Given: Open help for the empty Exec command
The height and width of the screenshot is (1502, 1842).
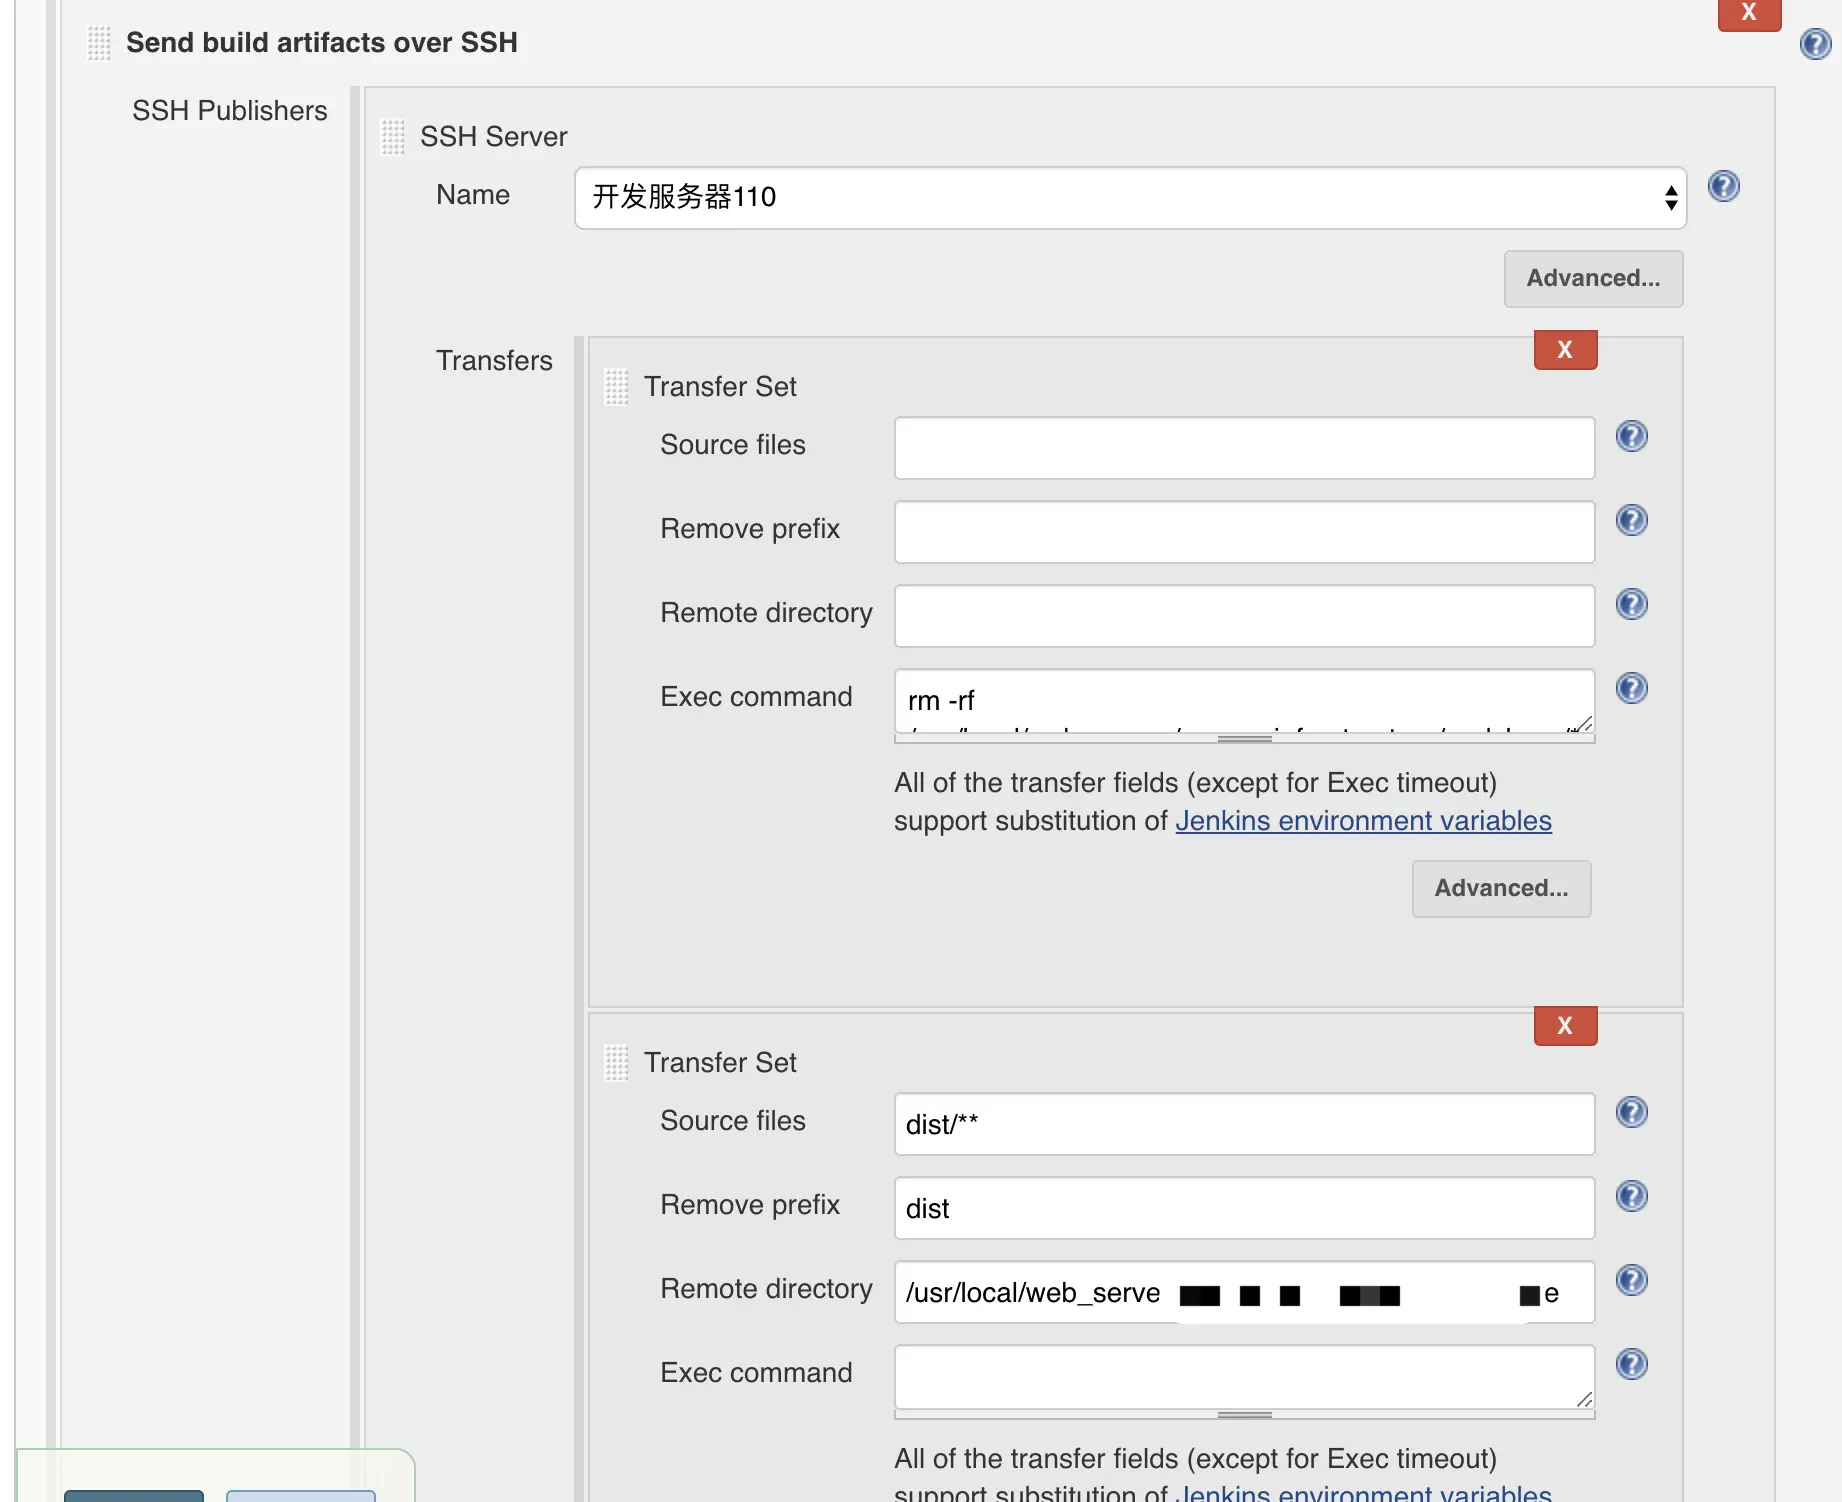Looking at the screenshot, I should point(1631,1365).
